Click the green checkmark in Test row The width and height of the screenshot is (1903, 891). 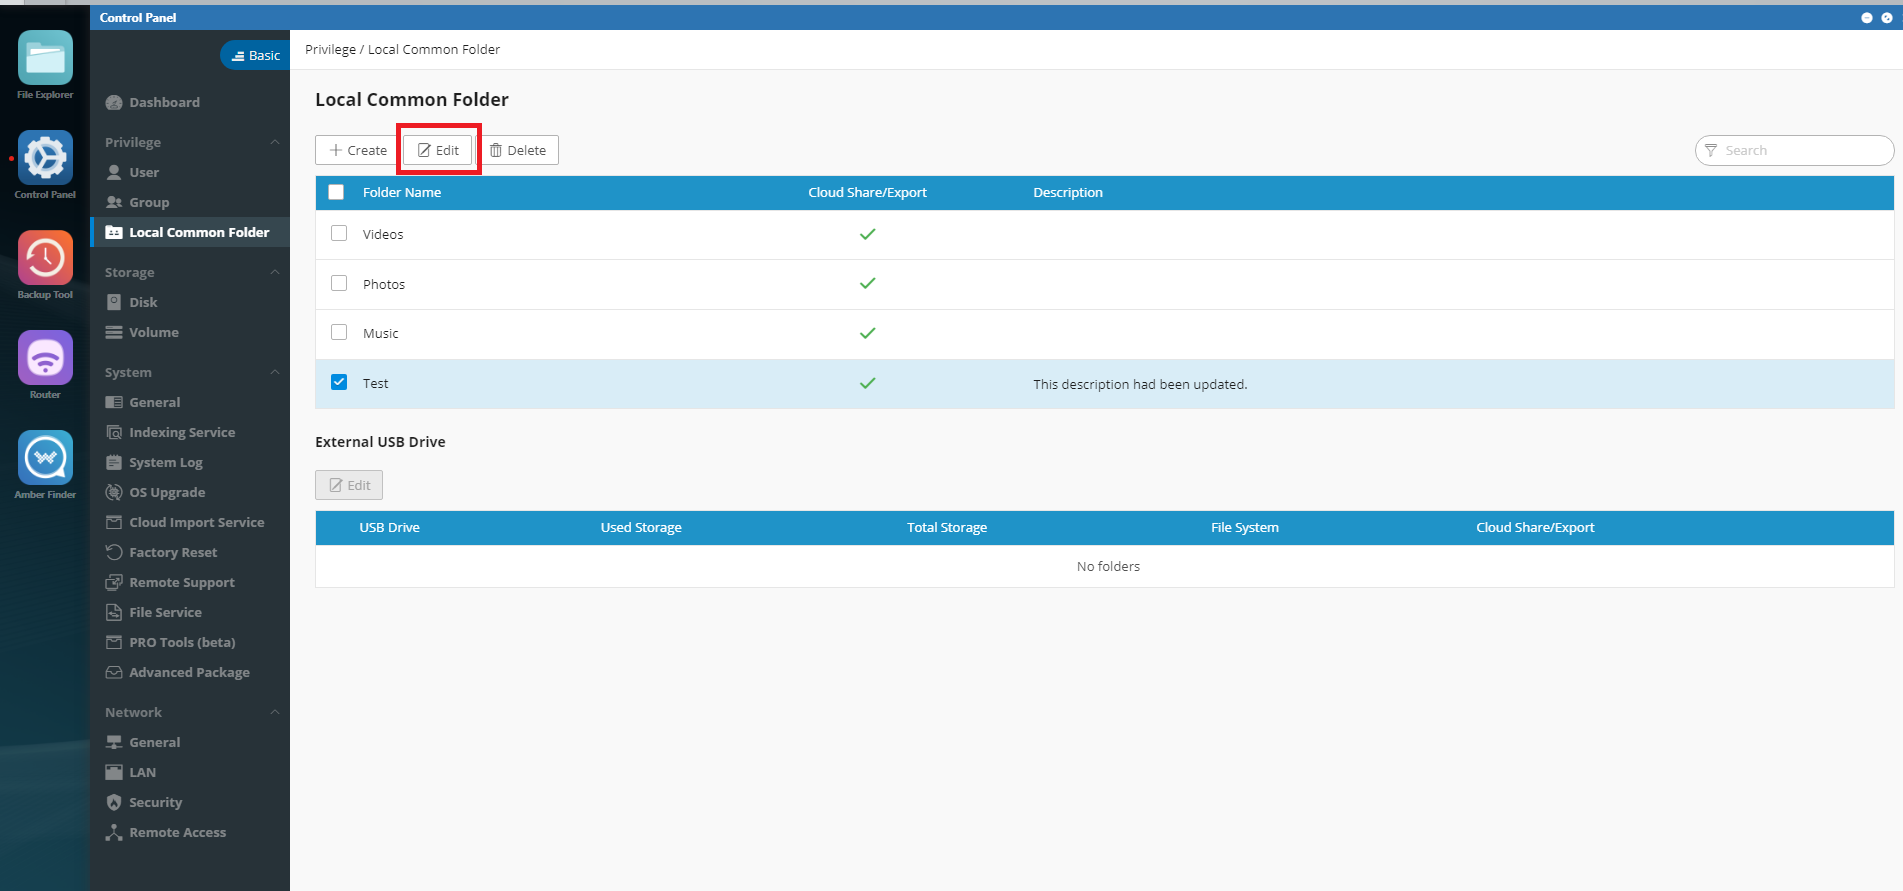tap(867, 383)
